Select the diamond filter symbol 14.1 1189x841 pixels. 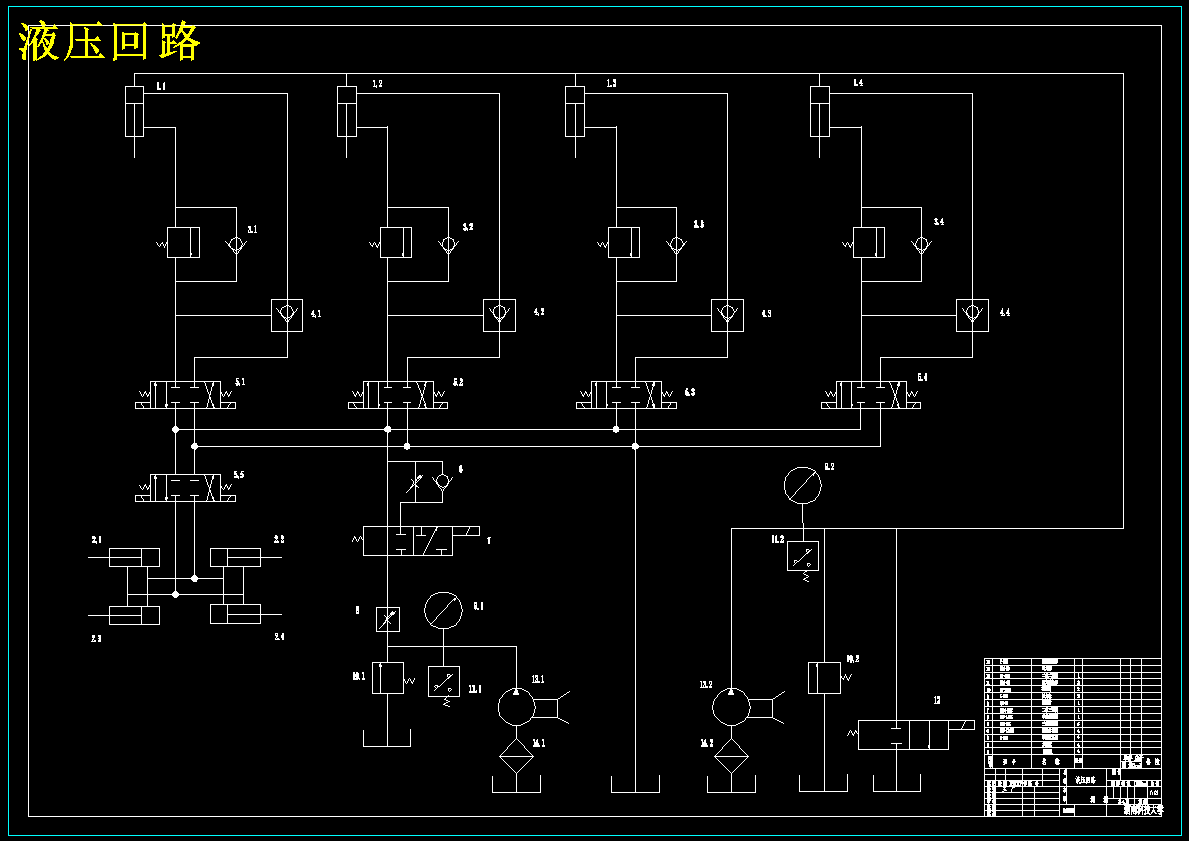[x=516, y=756]
